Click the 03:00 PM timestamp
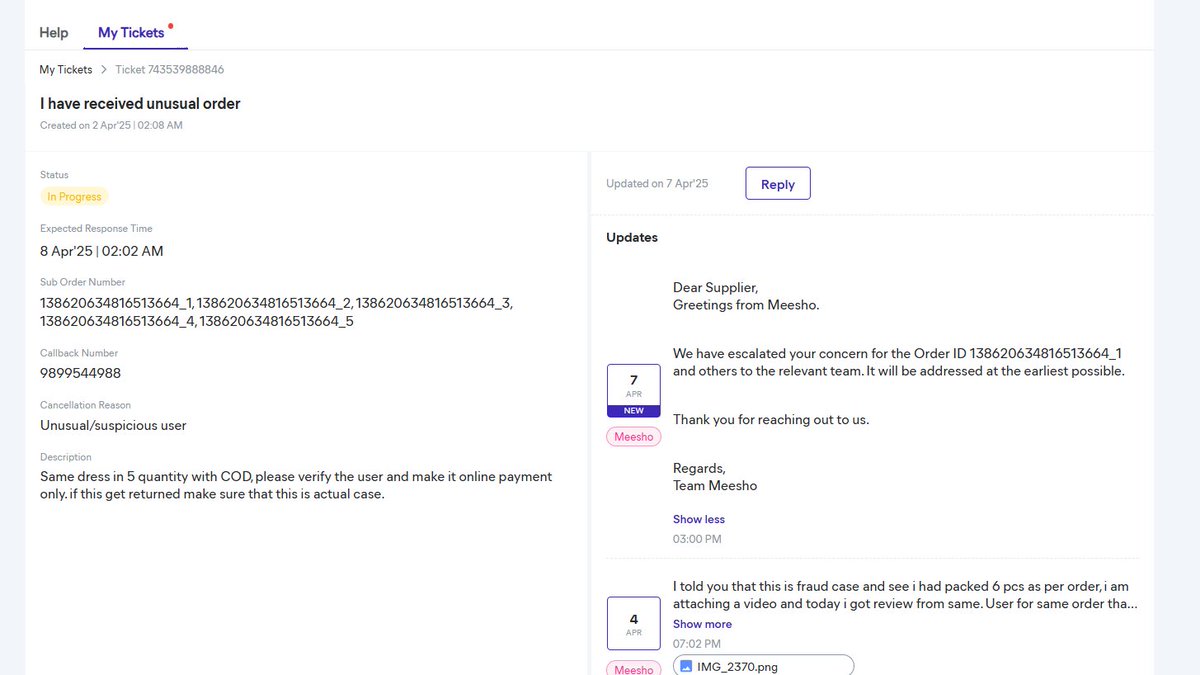Screen dimensions: 1200x675 [697, 539]
